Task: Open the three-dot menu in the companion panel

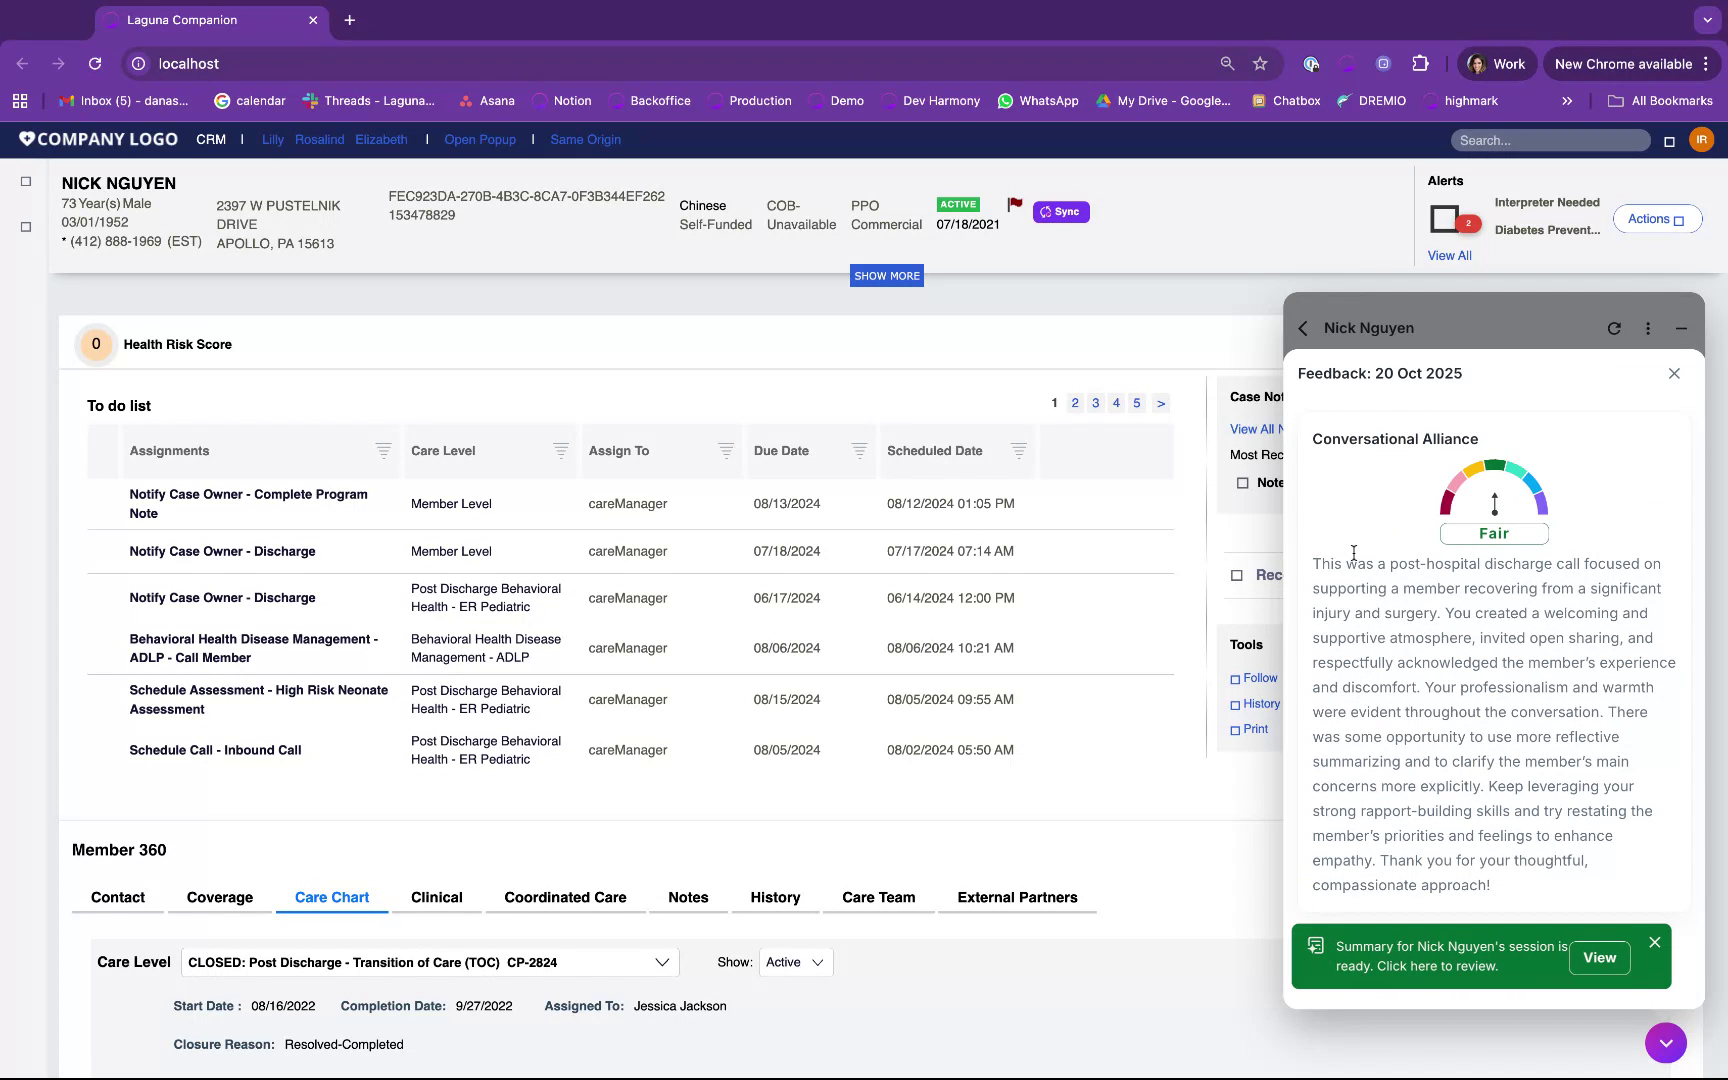Action: point(1648,327)
